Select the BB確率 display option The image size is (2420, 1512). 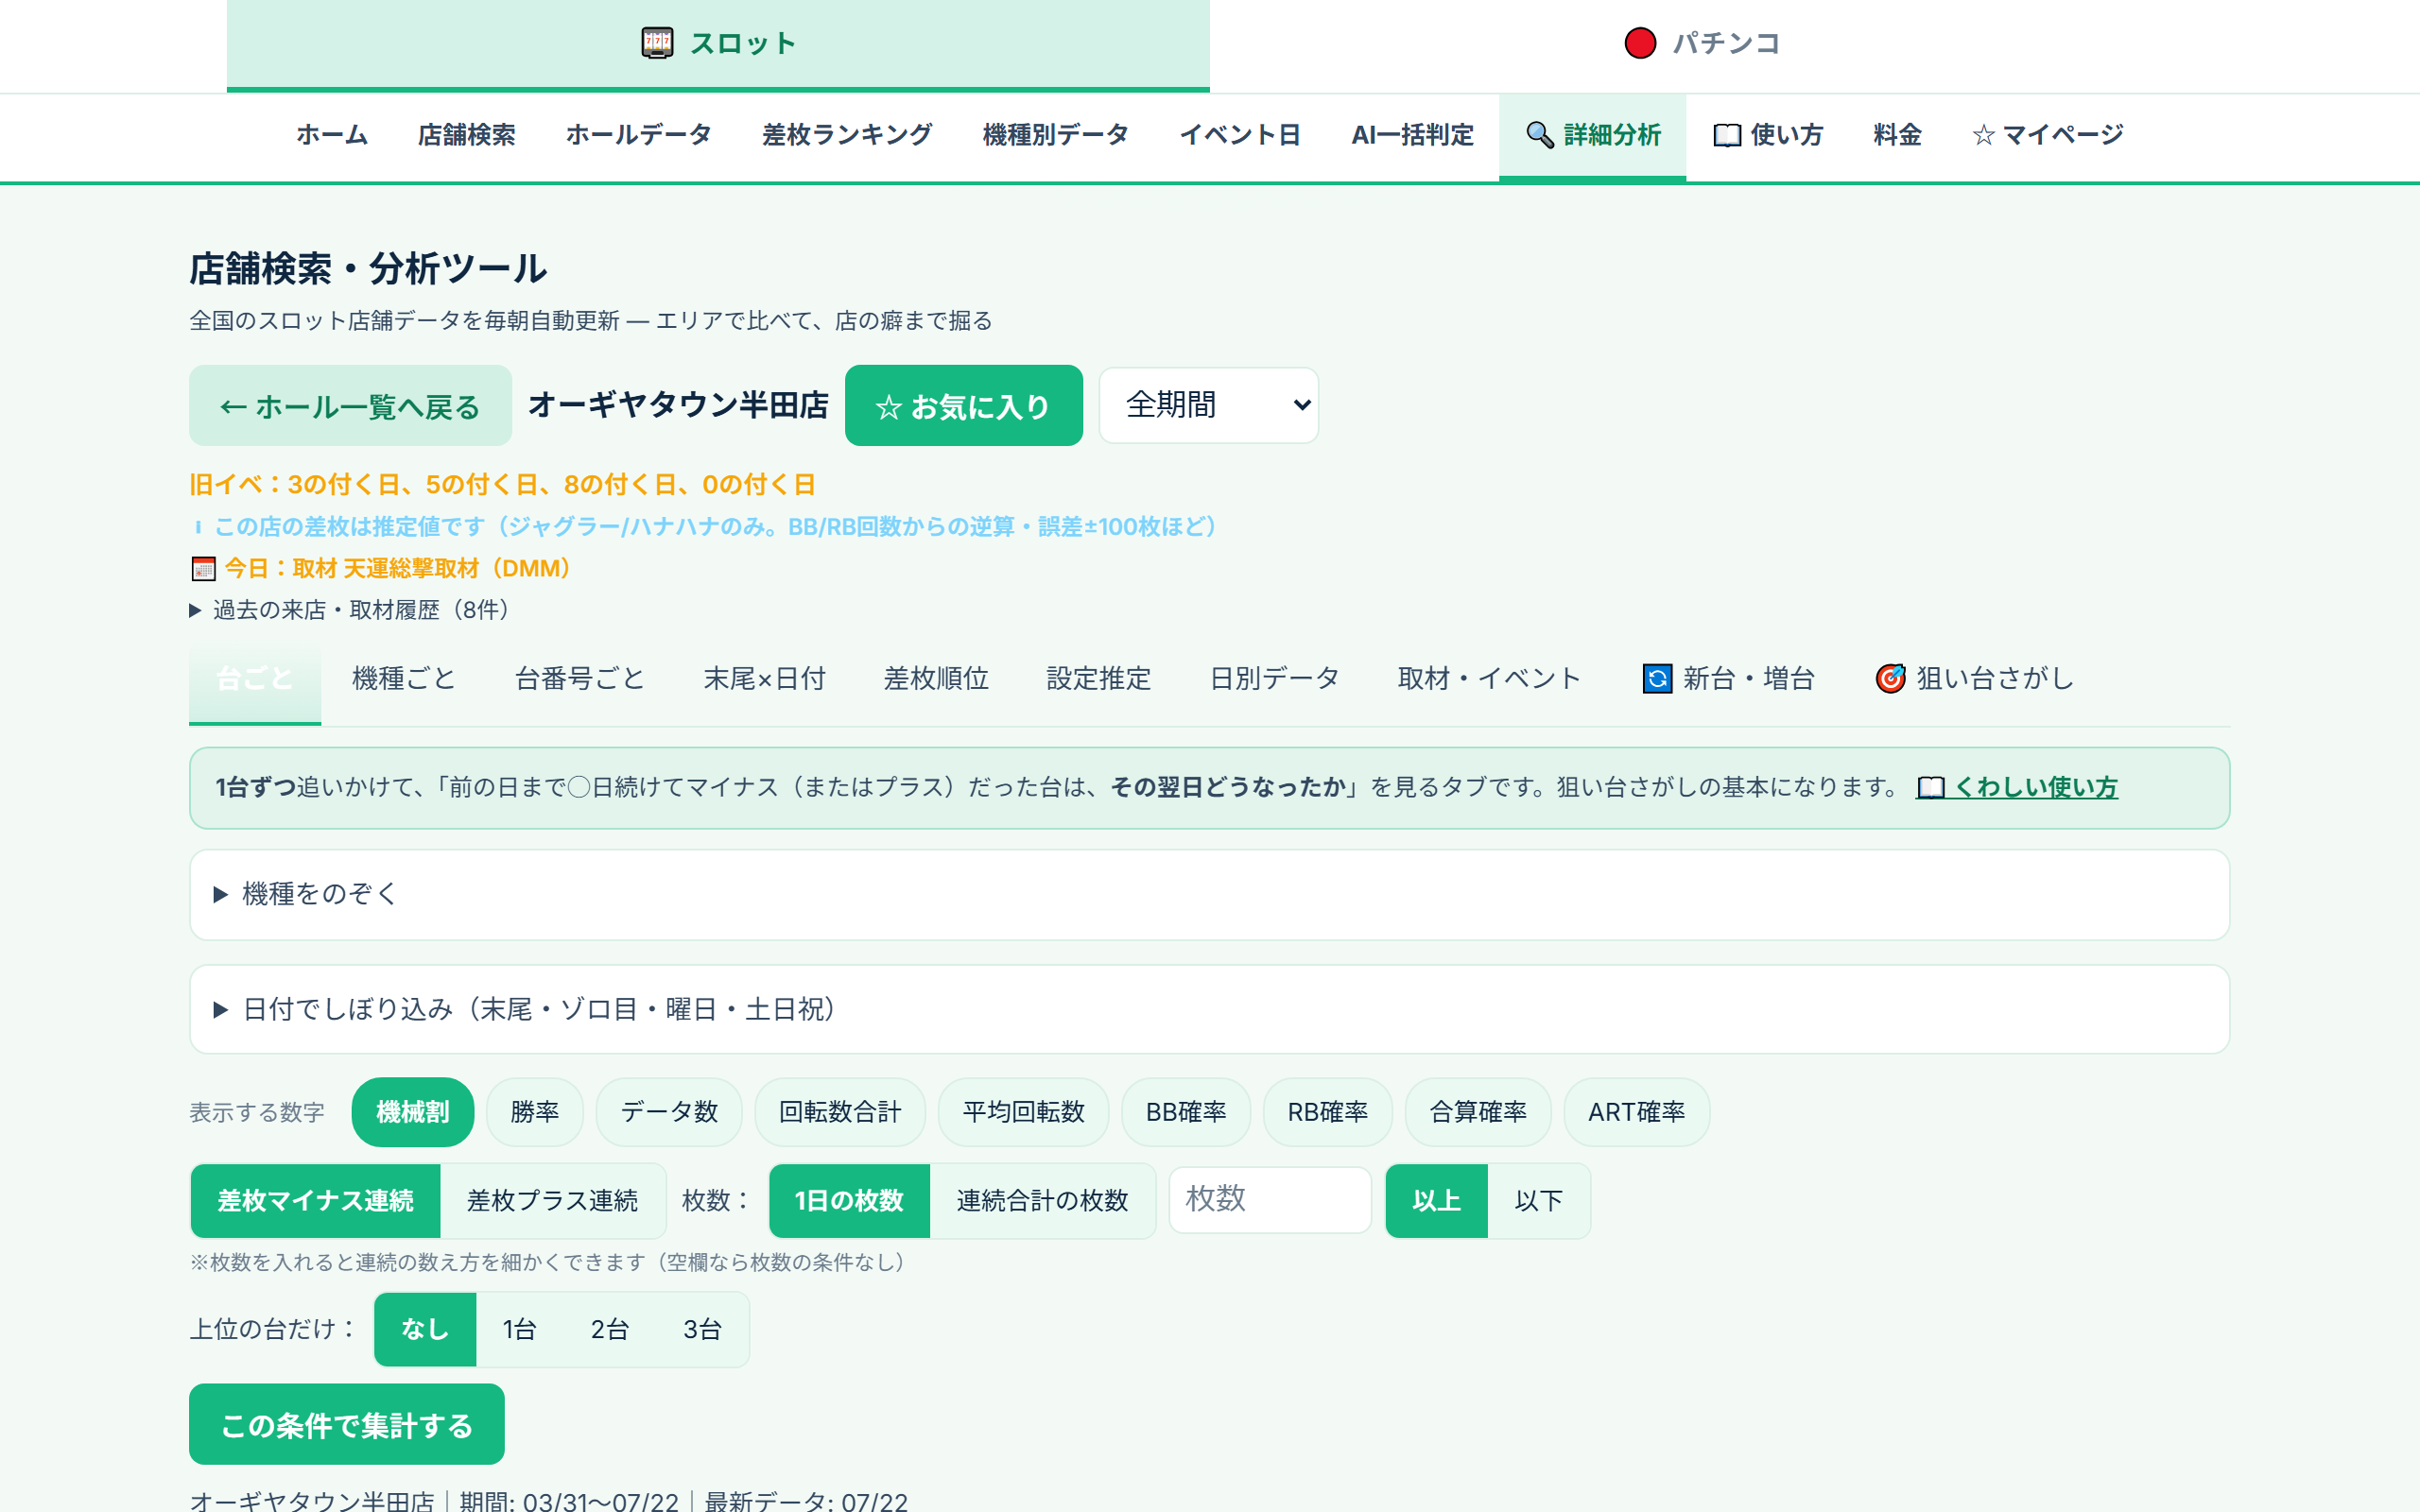coord(1186,1112)
